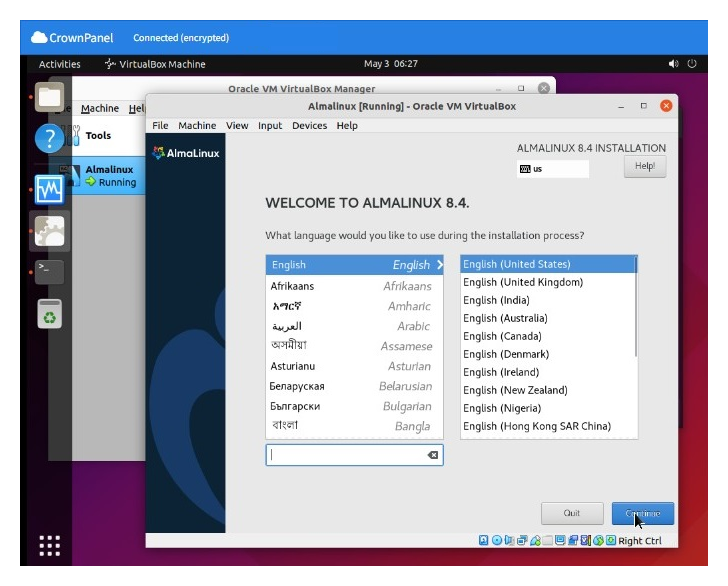The image size is (728, 586).
Task: Click the recording status icon
Action: [573, 540]
